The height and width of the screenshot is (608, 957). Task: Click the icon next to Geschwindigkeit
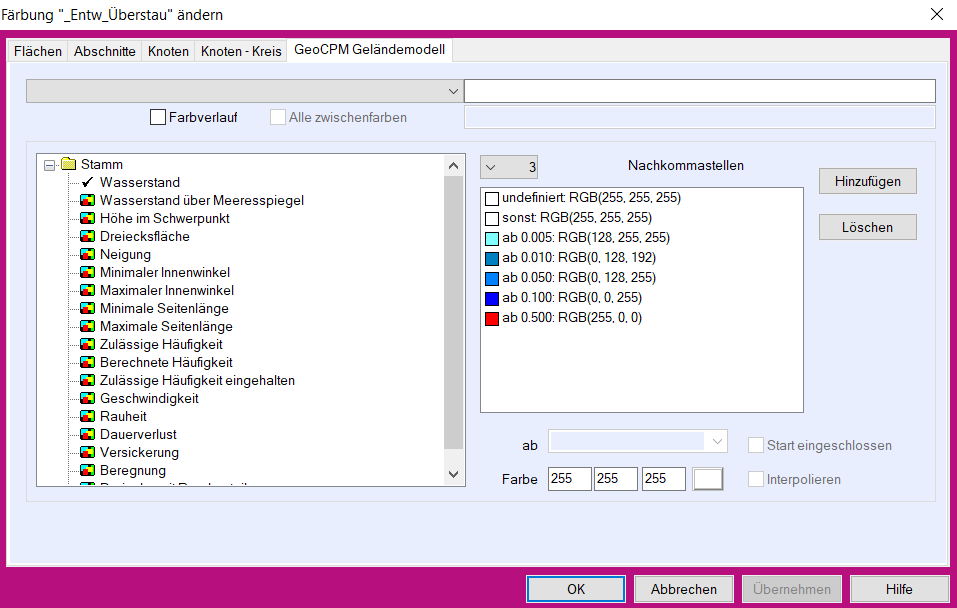[x=88, y=399]
